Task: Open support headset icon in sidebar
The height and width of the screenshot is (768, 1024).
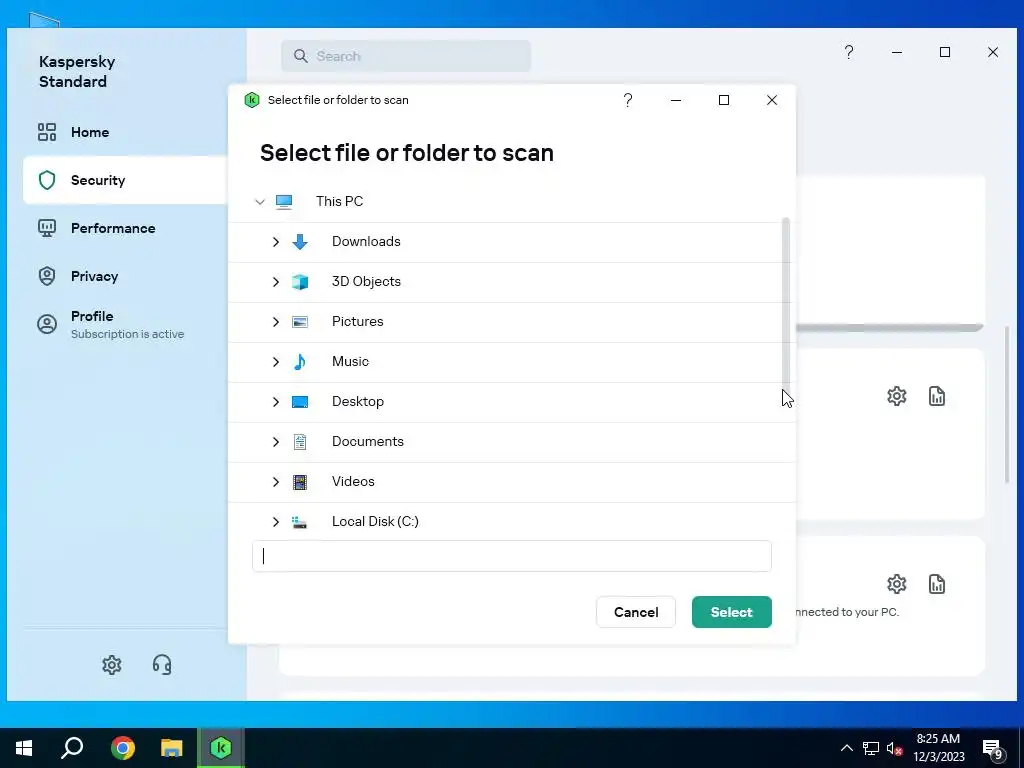Action: coord(162,665)
